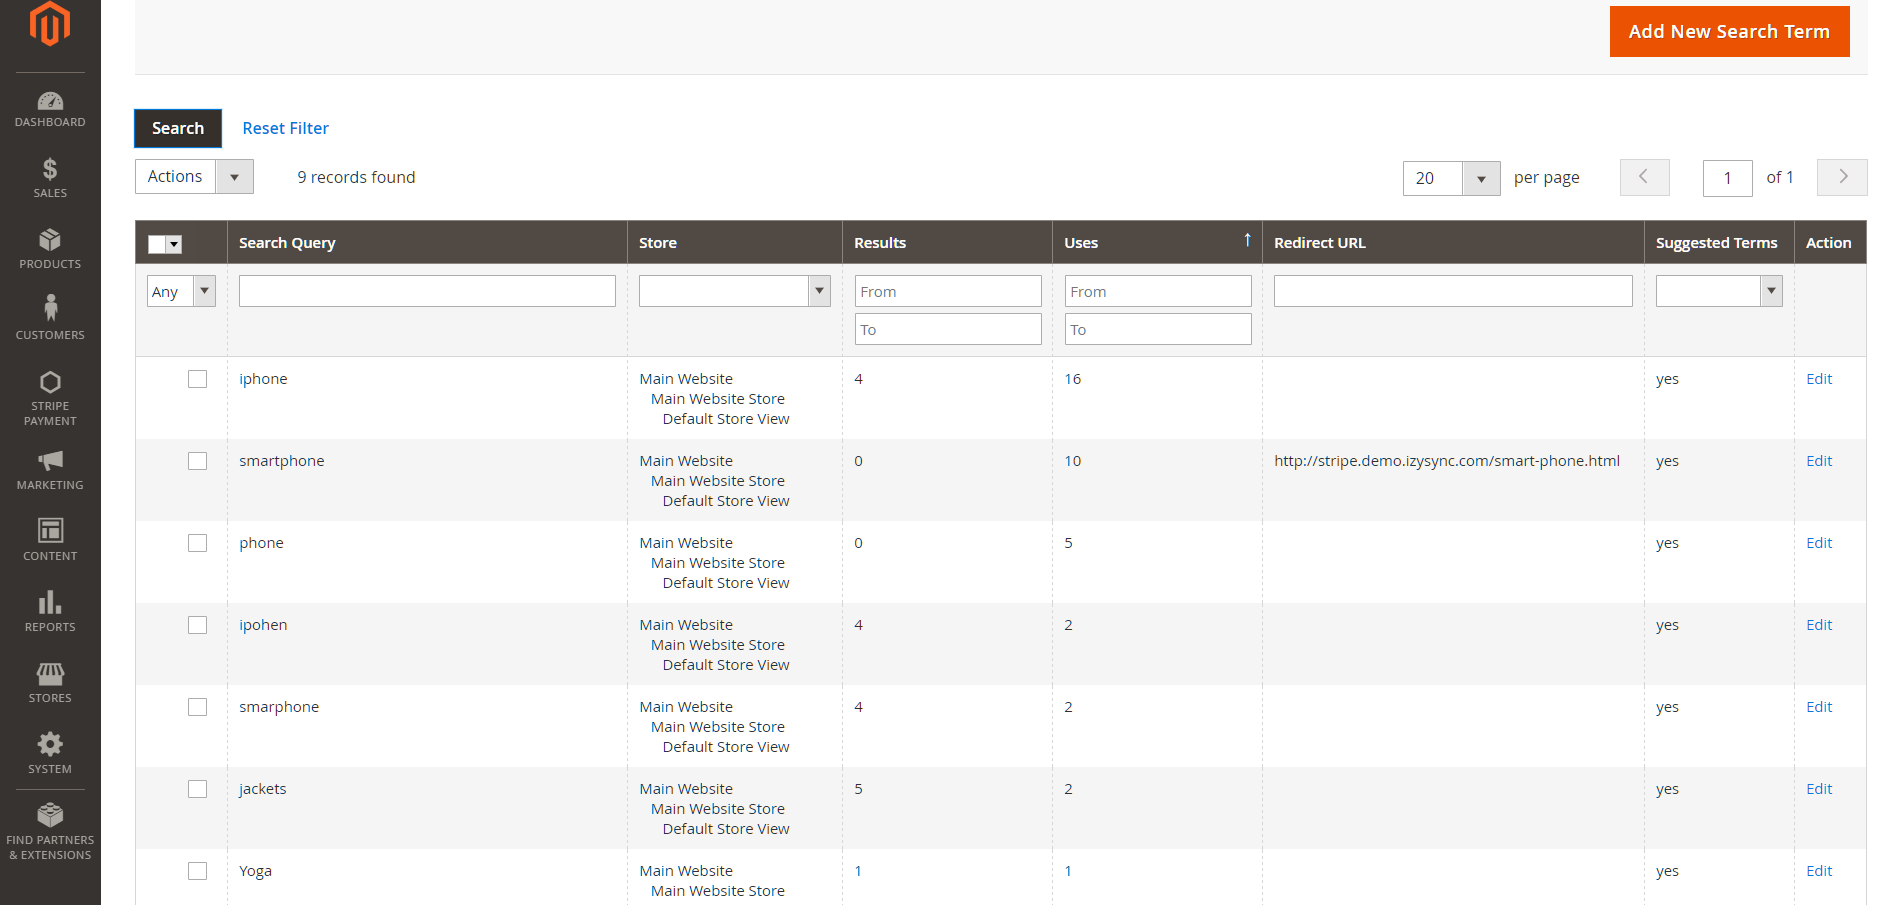1894x905 pixels.
Task: Open the Store filter dropdown
Action: (819, 290)
